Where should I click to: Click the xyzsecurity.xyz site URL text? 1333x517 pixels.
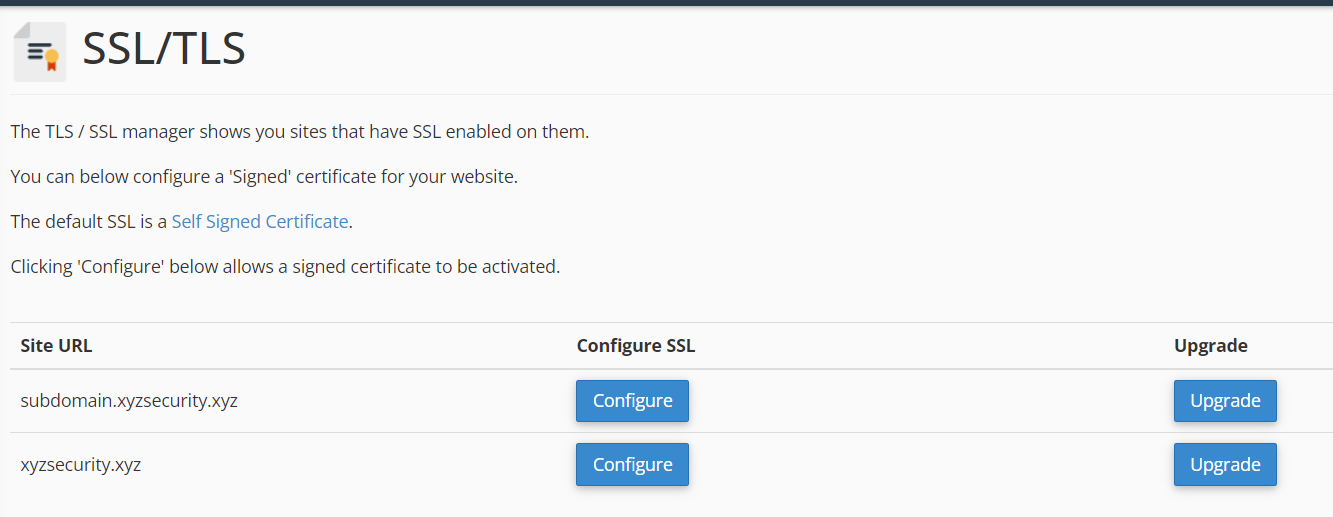(x=81, y=465)
